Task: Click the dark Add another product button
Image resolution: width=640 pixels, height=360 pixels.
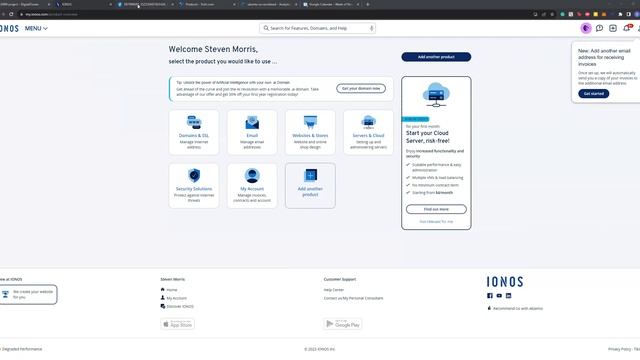Action: click(x=436, y=57)
